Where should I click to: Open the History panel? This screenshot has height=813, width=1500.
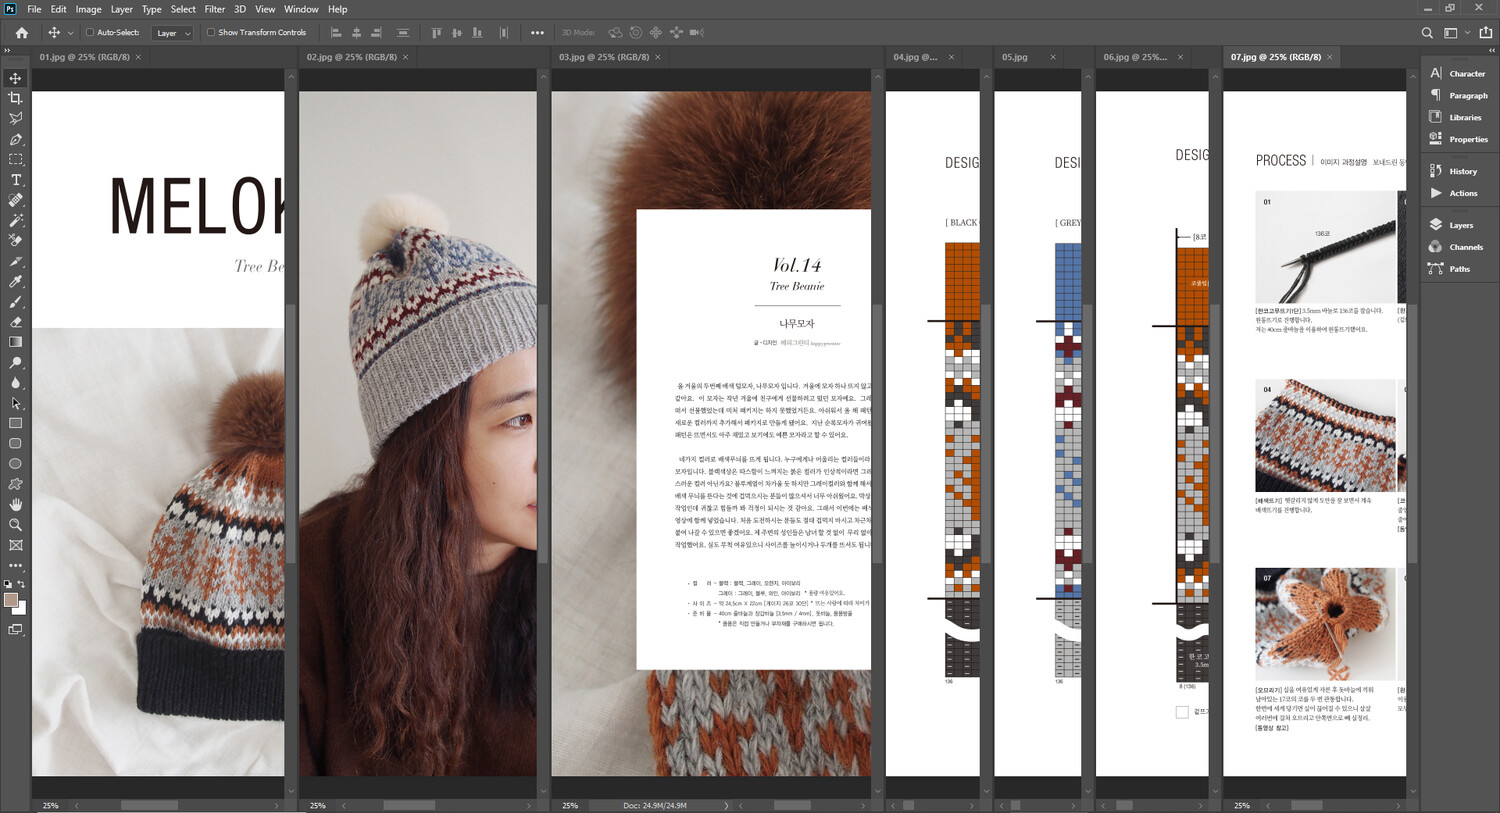1462,171
